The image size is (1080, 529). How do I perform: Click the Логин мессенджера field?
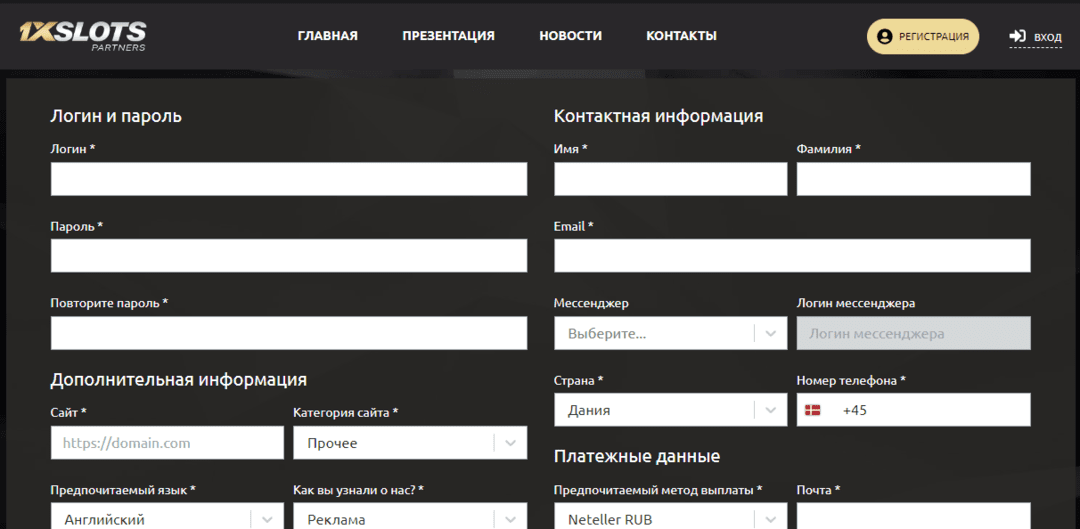[x=913, y=333]
